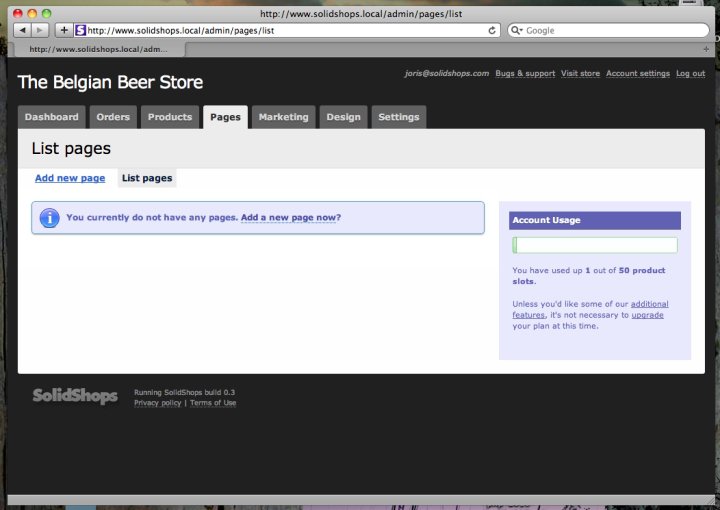The width and height of the screenshot is (720, 510).
Task: Go back with the browser back arrow
Action: click(22, 30)
